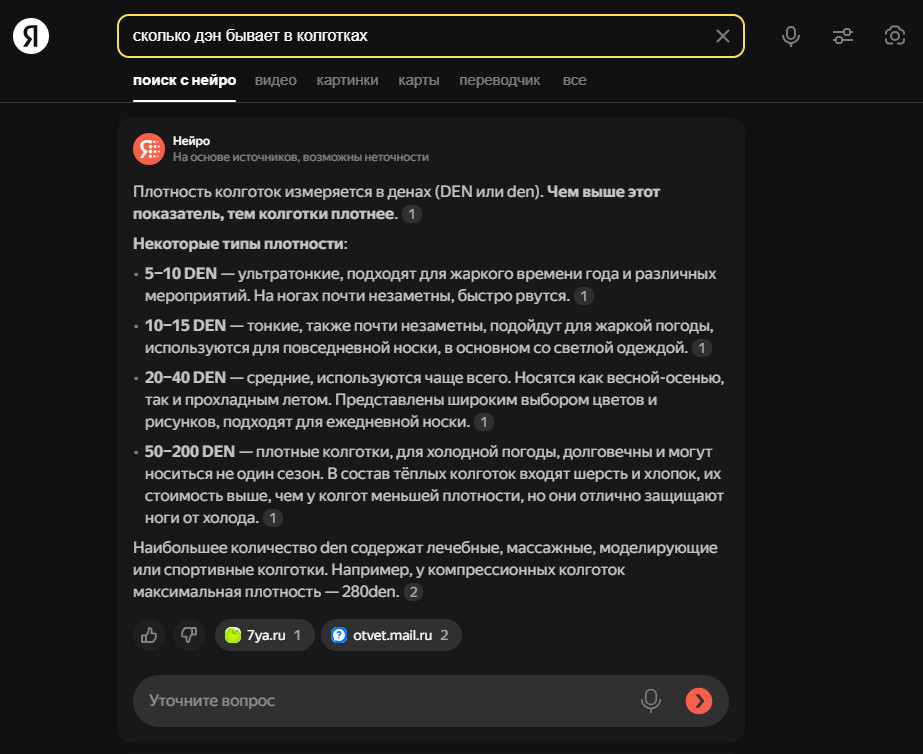This screenshot has height=754, width=923.
Task: Click source badge 2 after 280den
Action: (x=413, y=592)
